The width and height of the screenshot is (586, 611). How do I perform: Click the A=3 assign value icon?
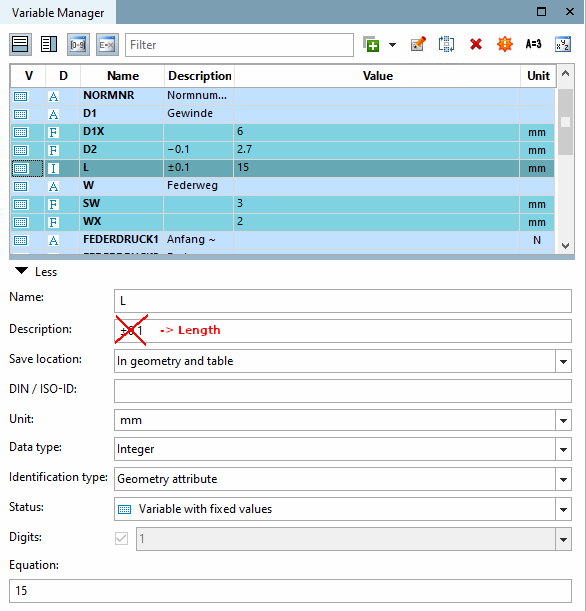(x=533, y=44)
